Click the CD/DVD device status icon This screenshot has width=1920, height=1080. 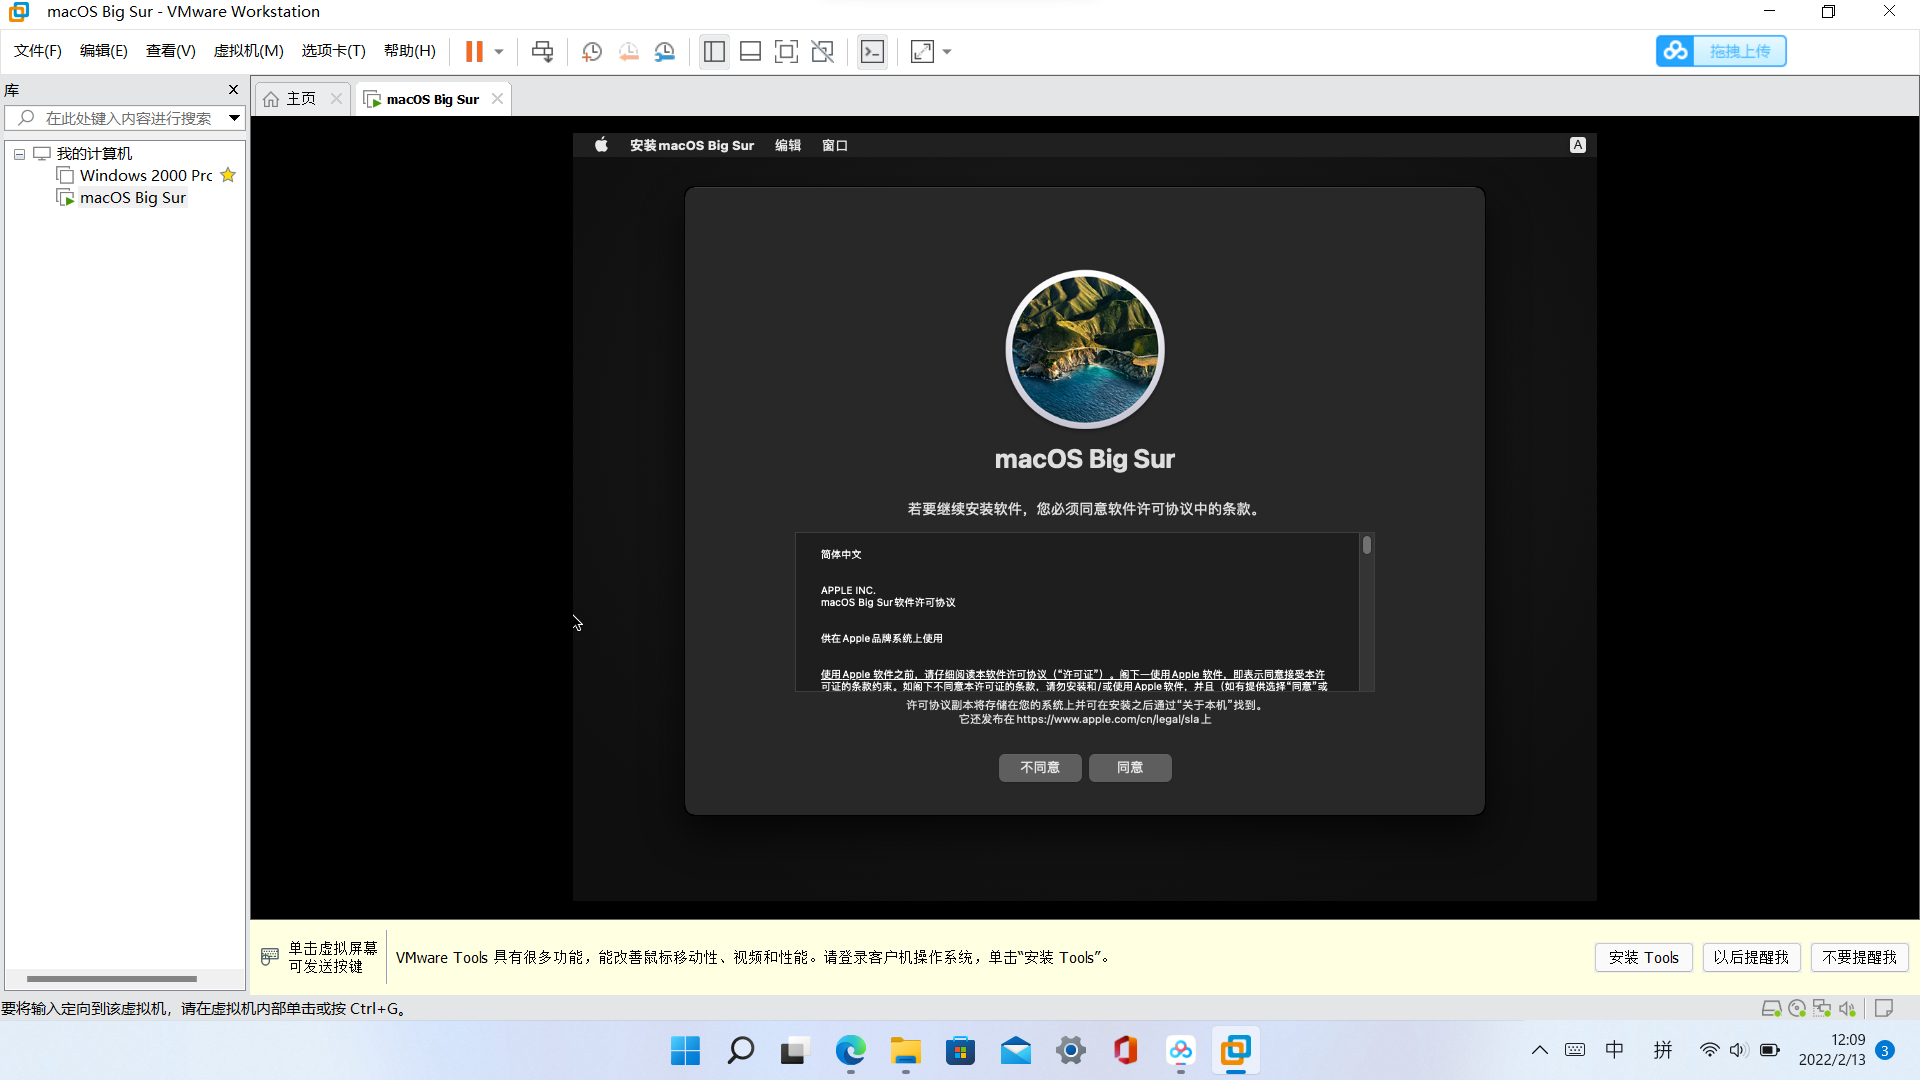click(x=1797, y=1008)
